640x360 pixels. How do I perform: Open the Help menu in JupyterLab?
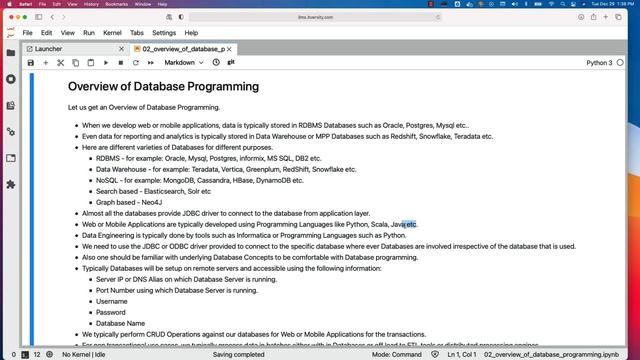191,33
